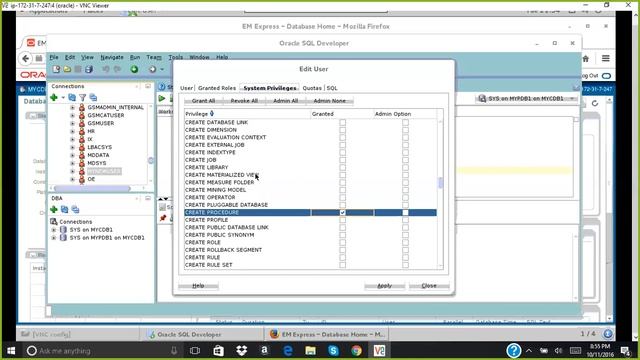Click the New file icon in SQL Developer toolbar
Image resolution: width=640 pixels, height=360 pixels.
tap(56, 69)
